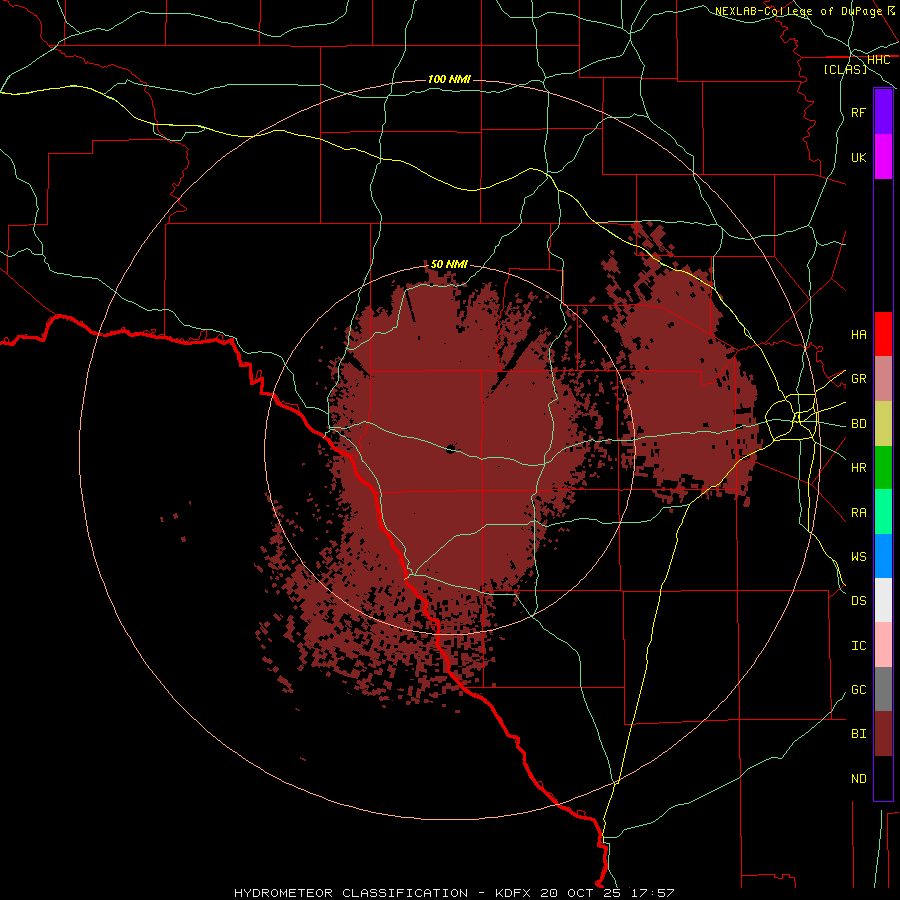The image size is (900, 900).
Task: Click the 50 NMI range ring label
Action: pos(449,264)
